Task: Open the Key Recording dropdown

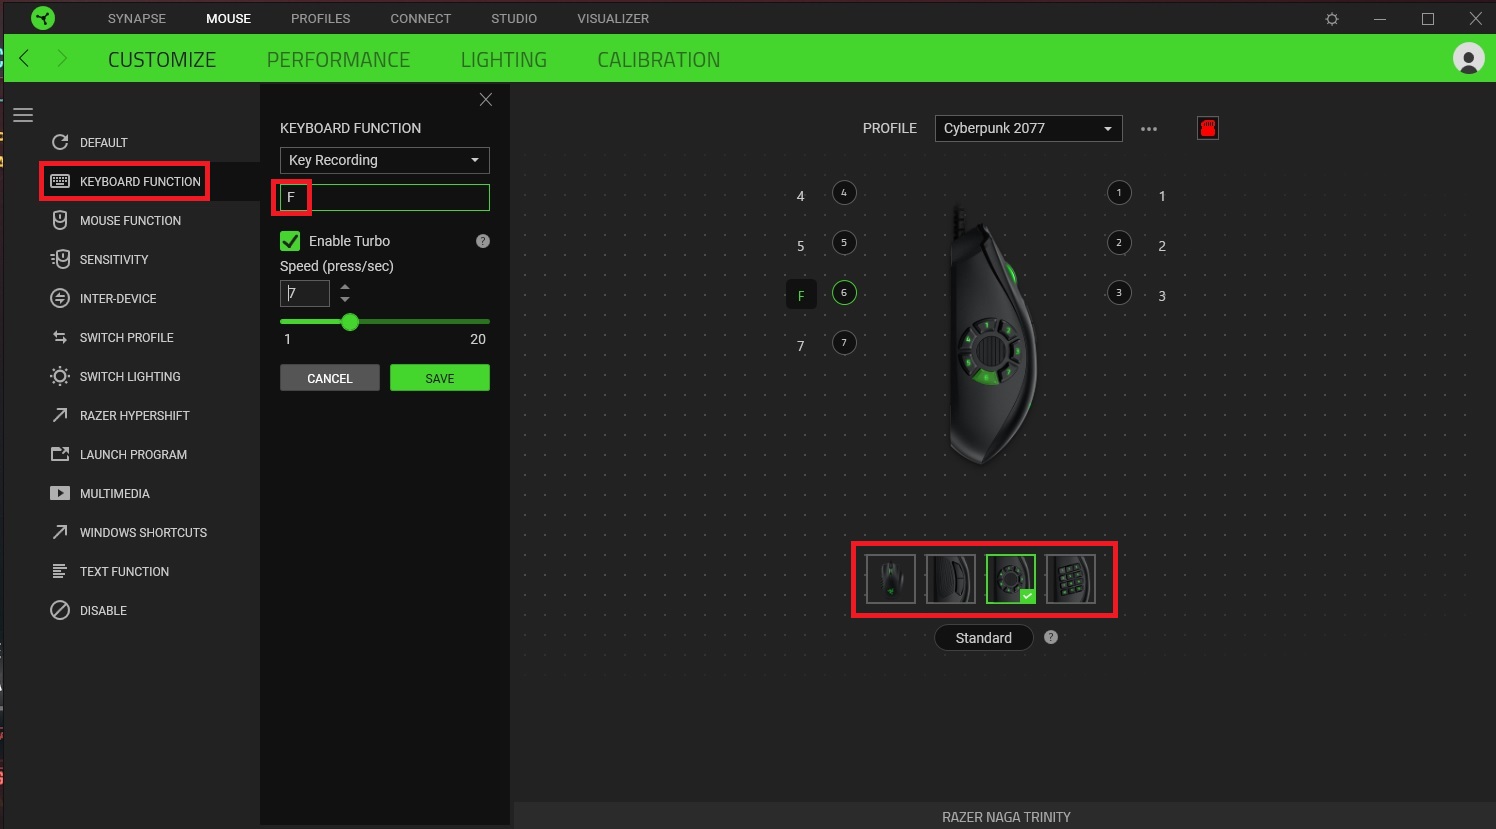Action: click(x=385, y=160)
